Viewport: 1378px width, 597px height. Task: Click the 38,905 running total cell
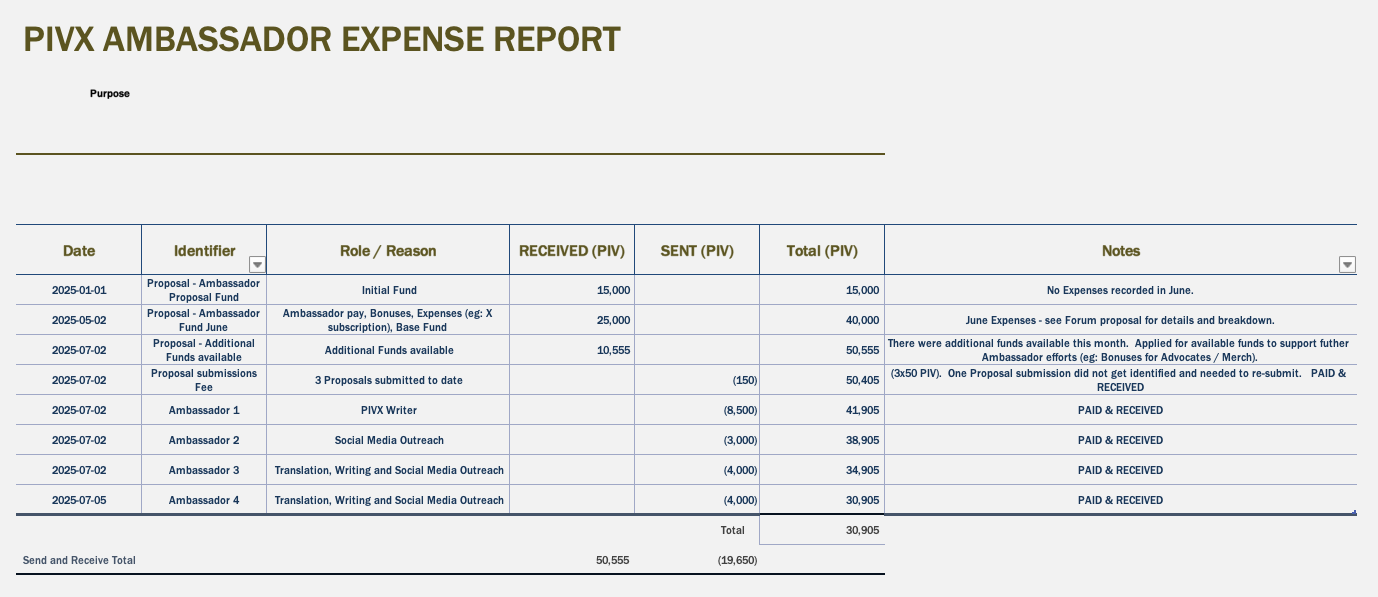click(822, 440)
